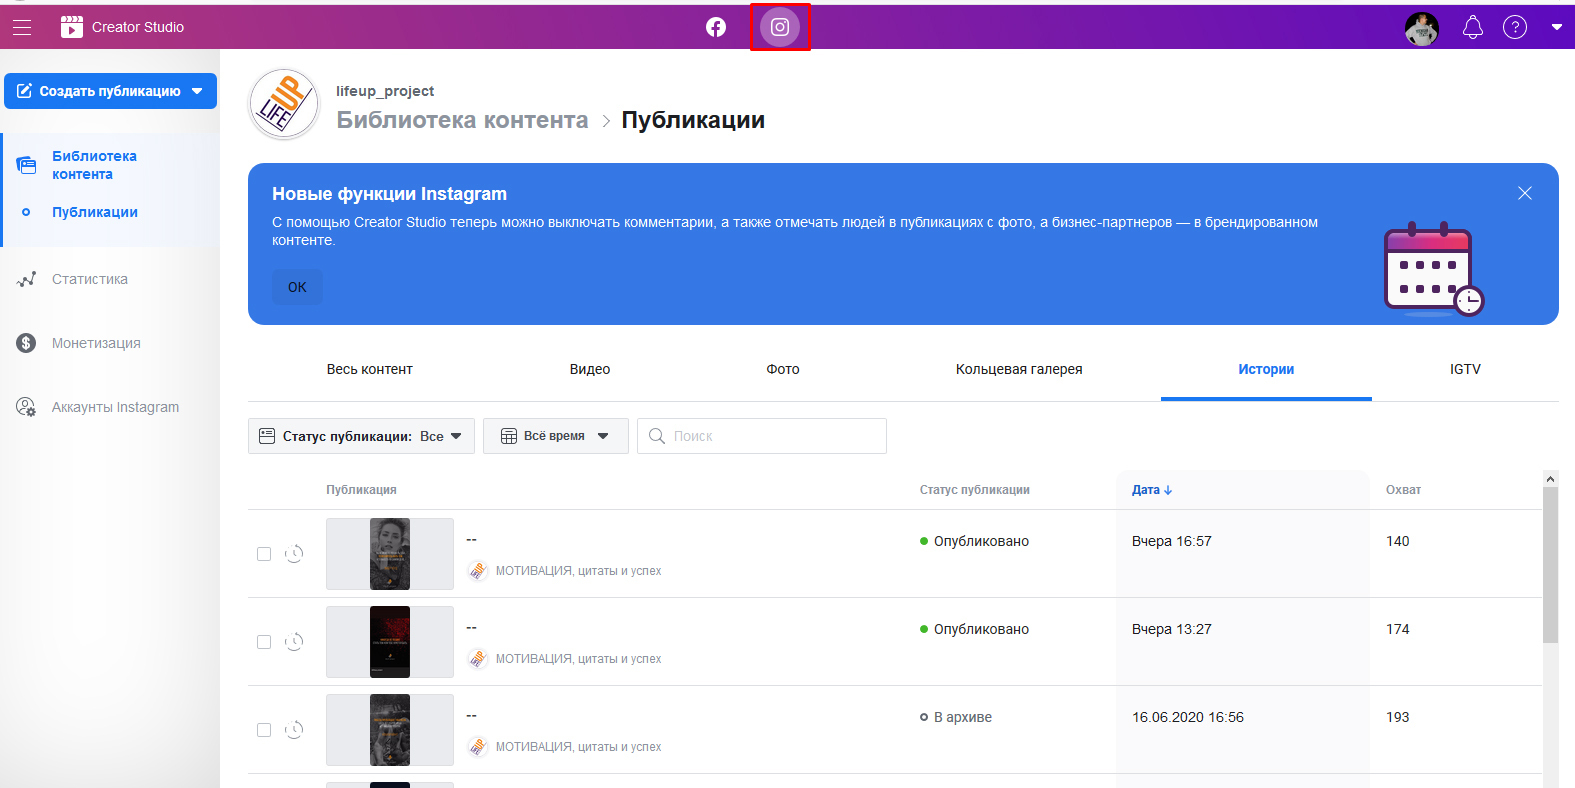The image size is (1575, 788).
Task: Open the help question mark
Action: [1515, 28]
